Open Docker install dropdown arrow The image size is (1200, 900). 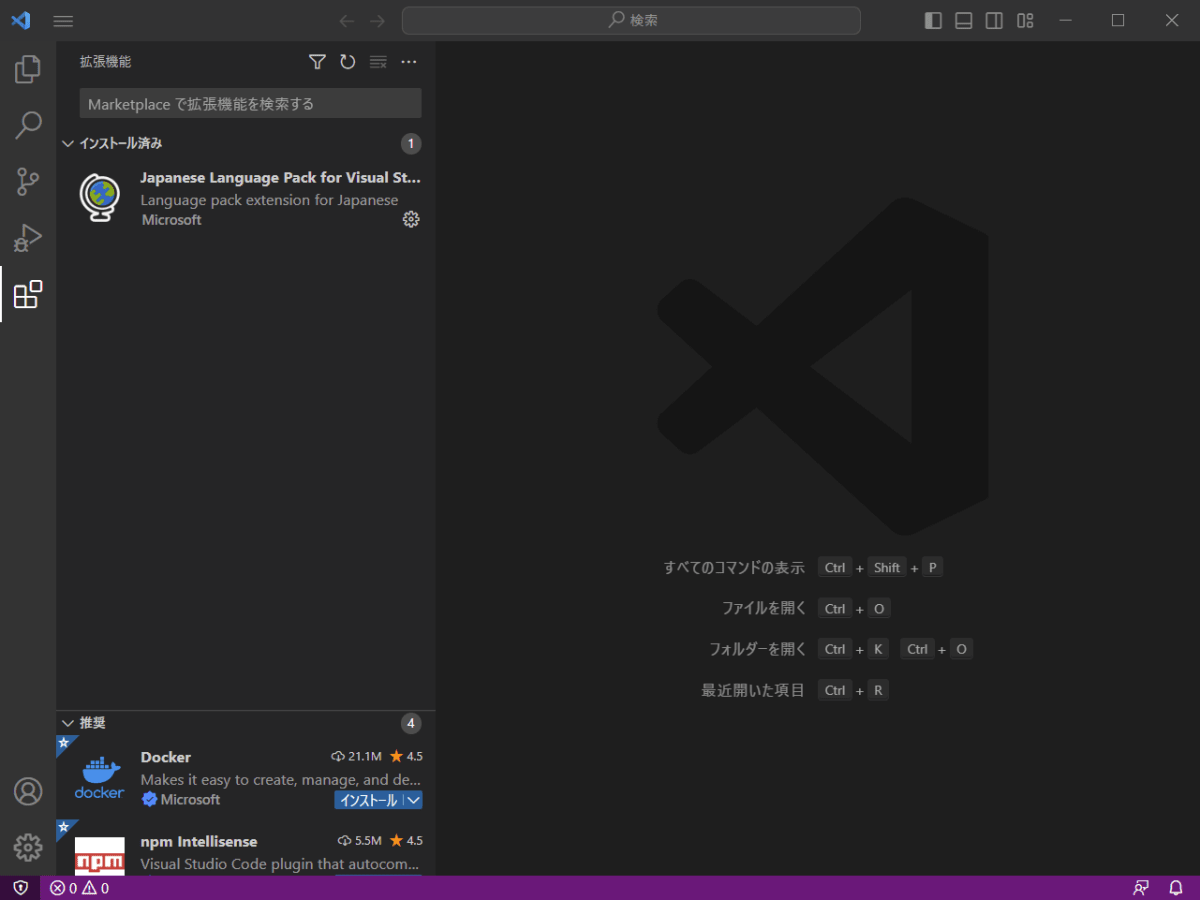tap(413, 800)
